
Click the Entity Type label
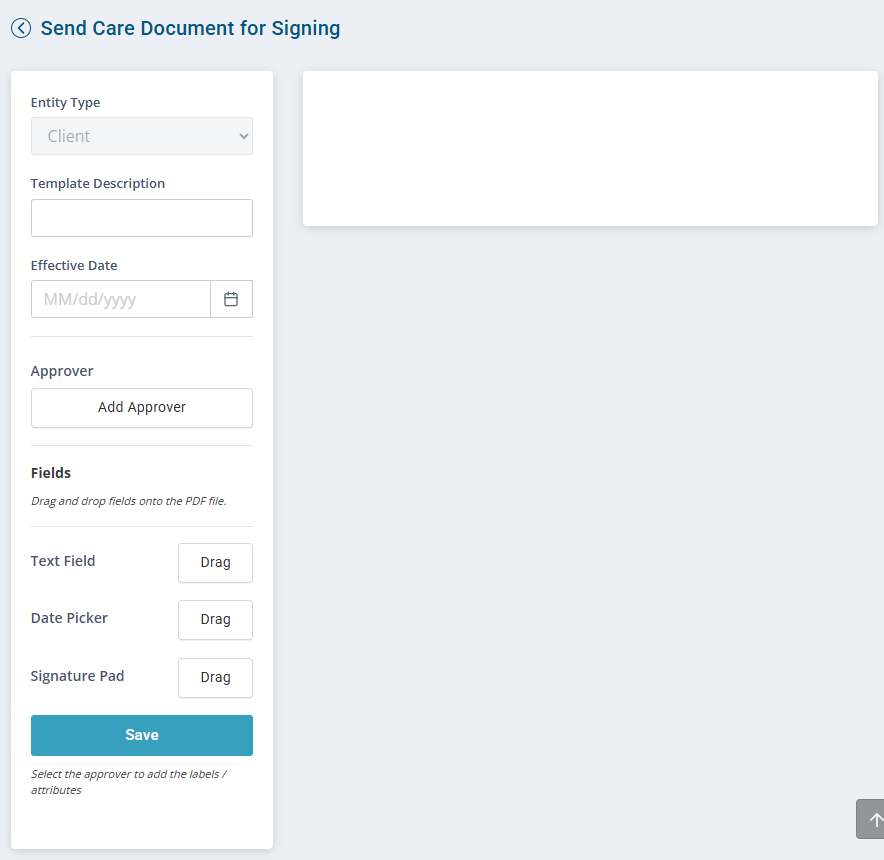tap(65, 103)
